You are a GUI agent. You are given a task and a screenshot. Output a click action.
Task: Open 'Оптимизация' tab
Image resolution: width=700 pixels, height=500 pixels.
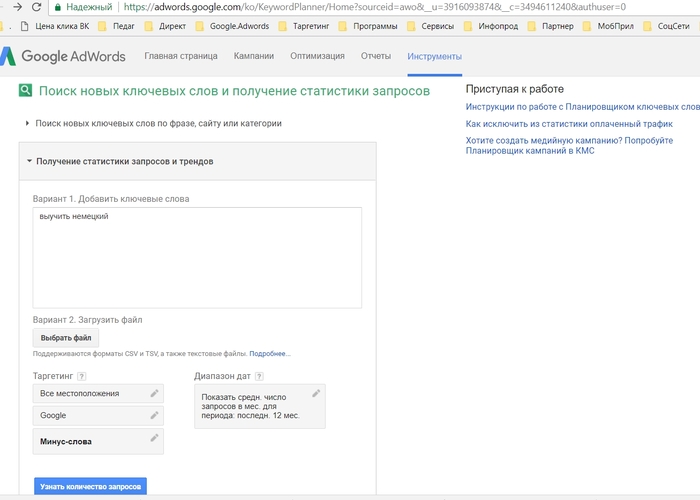pos(317,56)
